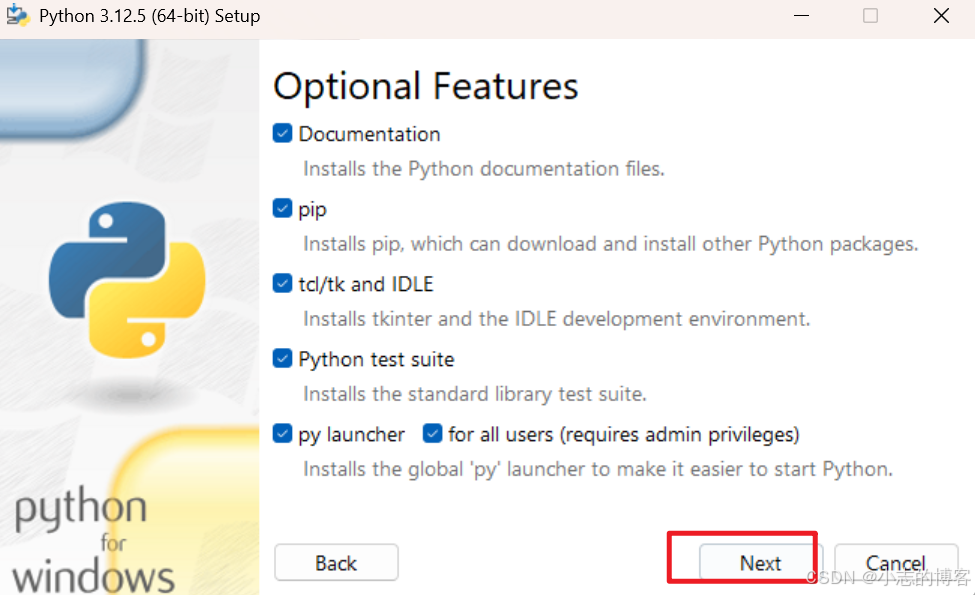Uncheck the Documentation checkbox

[x=282, y=133]
